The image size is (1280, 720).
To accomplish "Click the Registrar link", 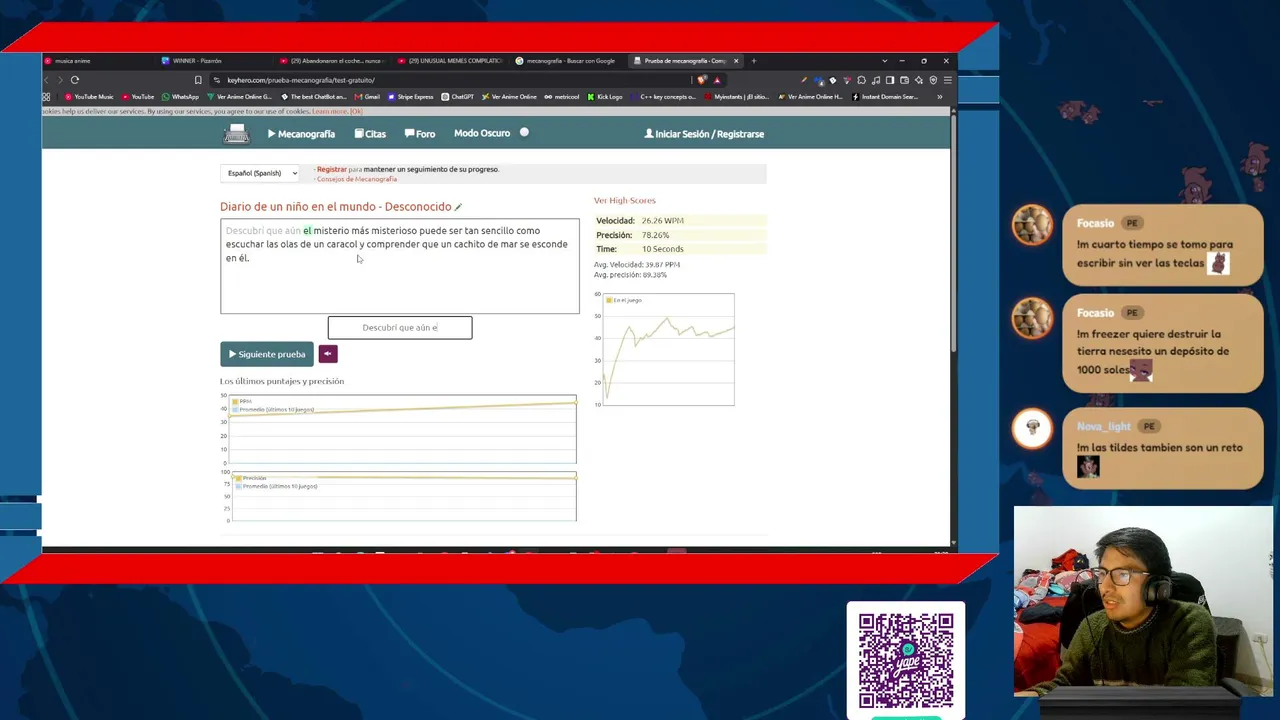I will point(332,169).
